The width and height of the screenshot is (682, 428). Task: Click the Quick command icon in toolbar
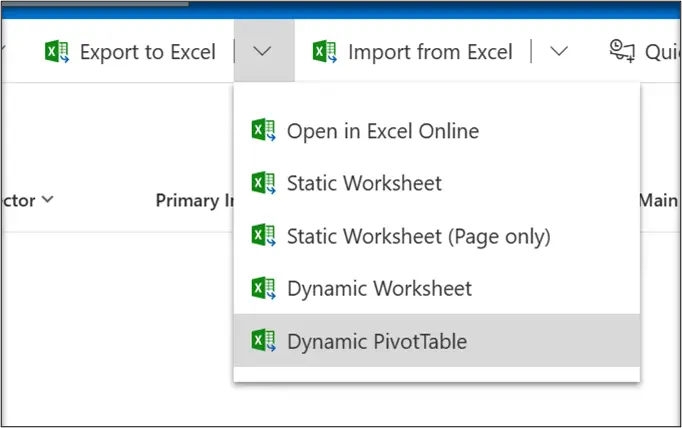[622, 52]
